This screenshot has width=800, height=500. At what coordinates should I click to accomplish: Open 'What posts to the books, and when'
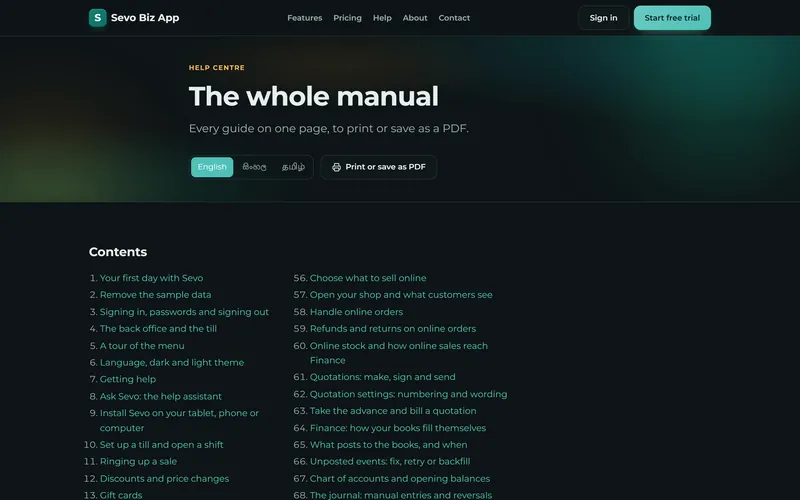coord(388,445)
